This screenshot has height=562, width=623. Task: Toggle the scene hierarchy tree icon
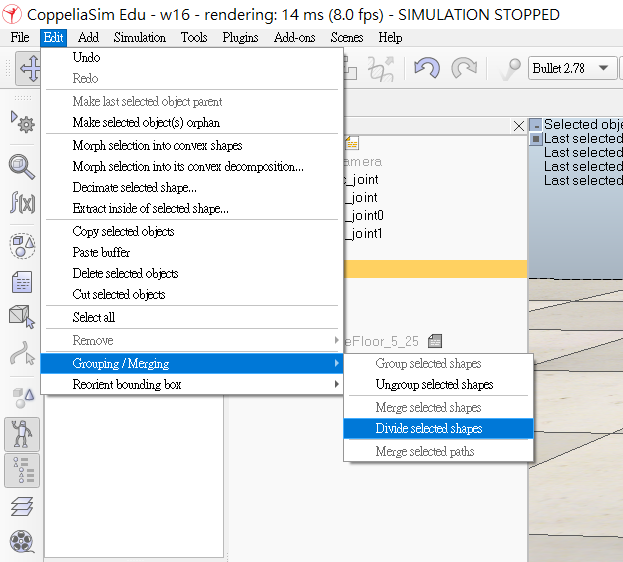click(x=22, y=470)
